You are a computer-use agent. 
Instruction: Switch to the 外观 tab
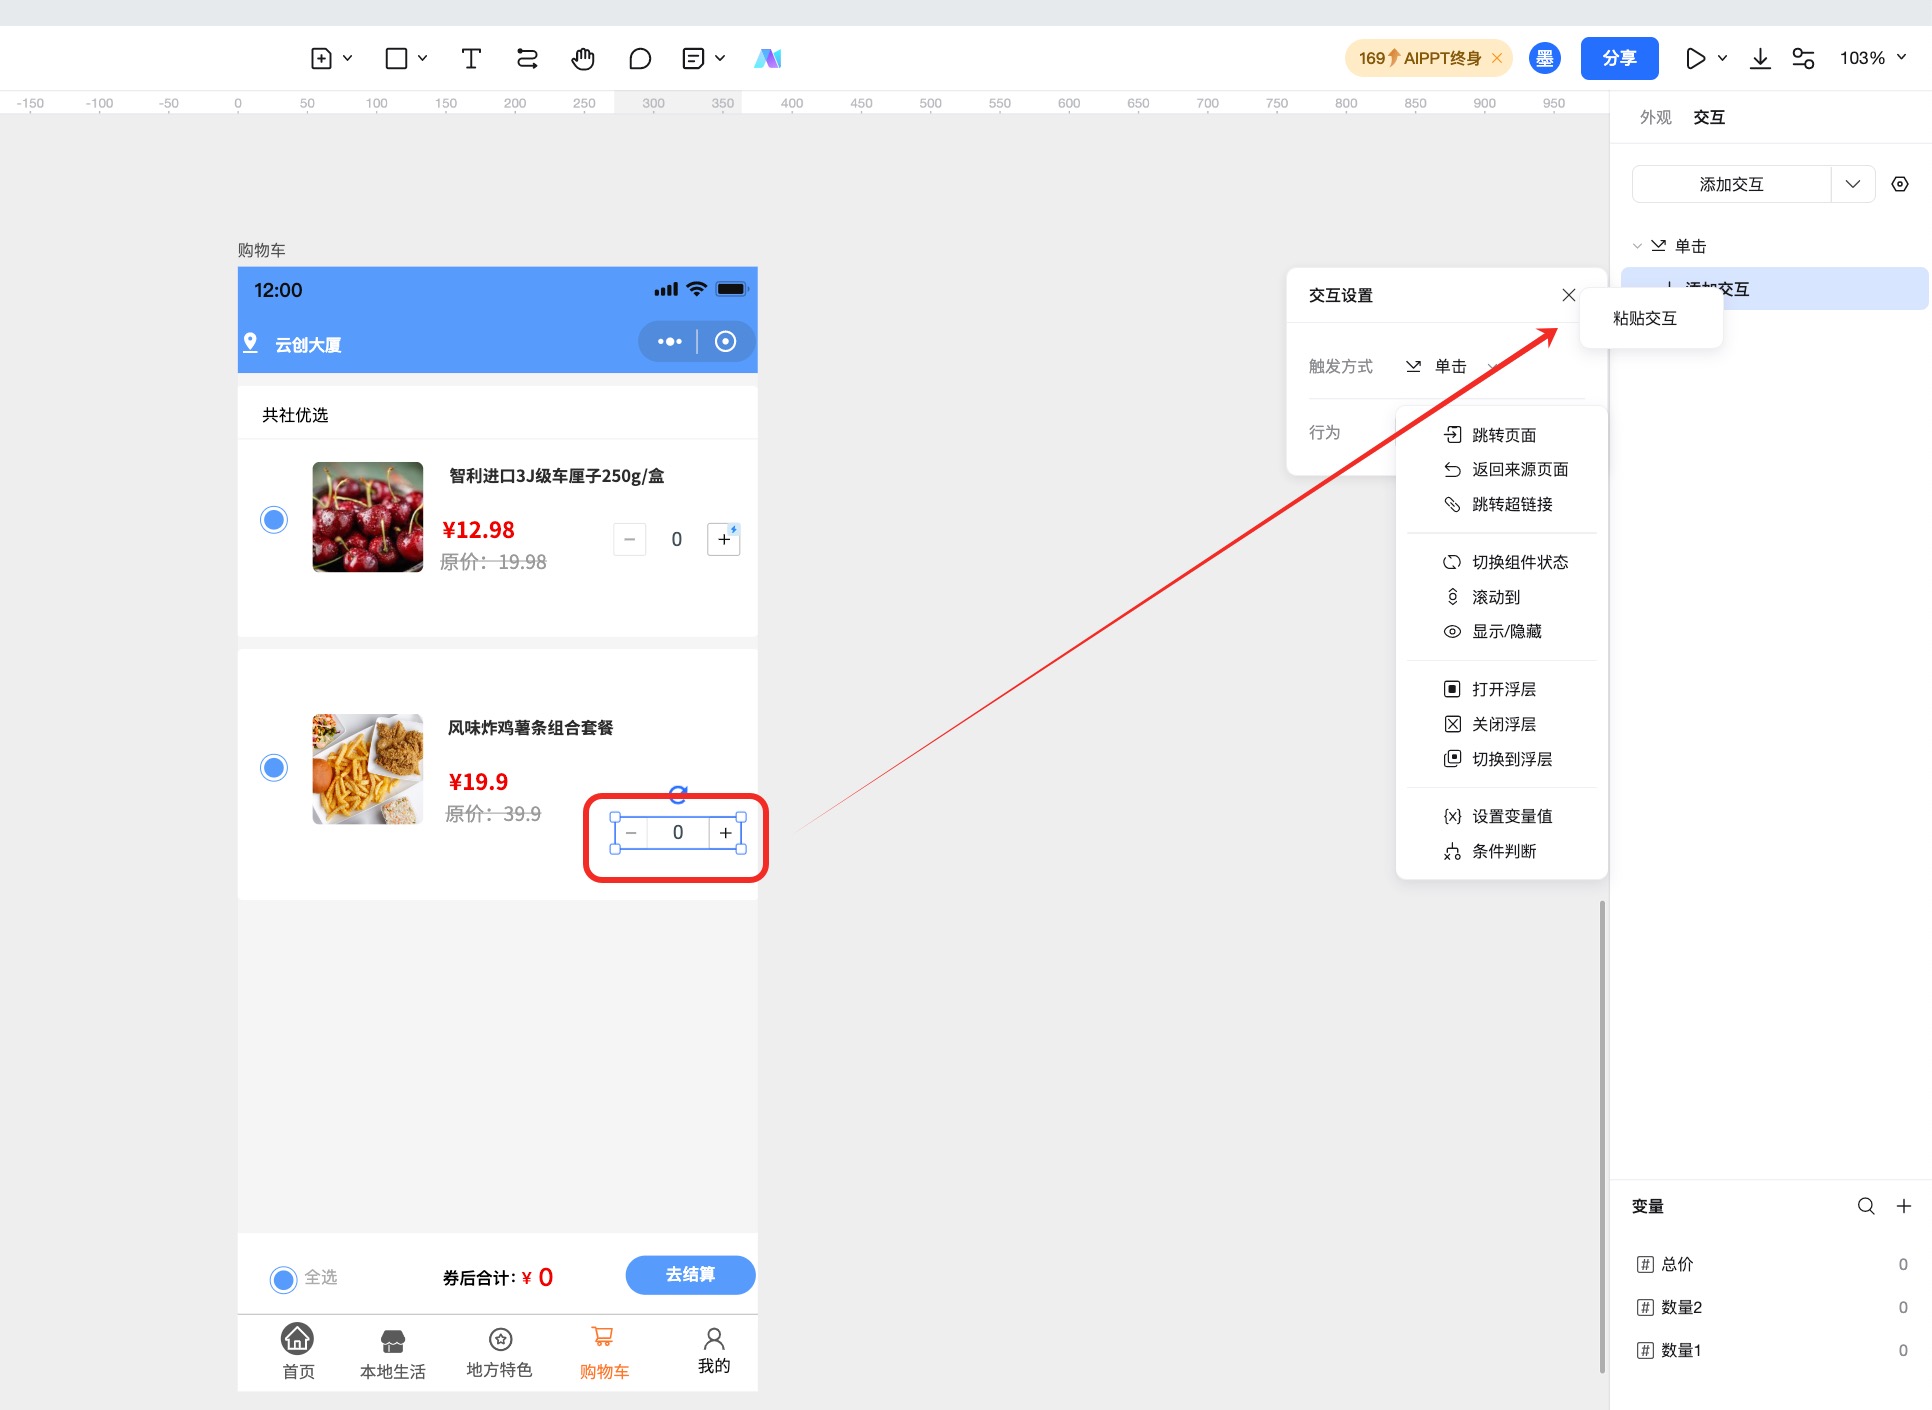tap(1656, 117)
